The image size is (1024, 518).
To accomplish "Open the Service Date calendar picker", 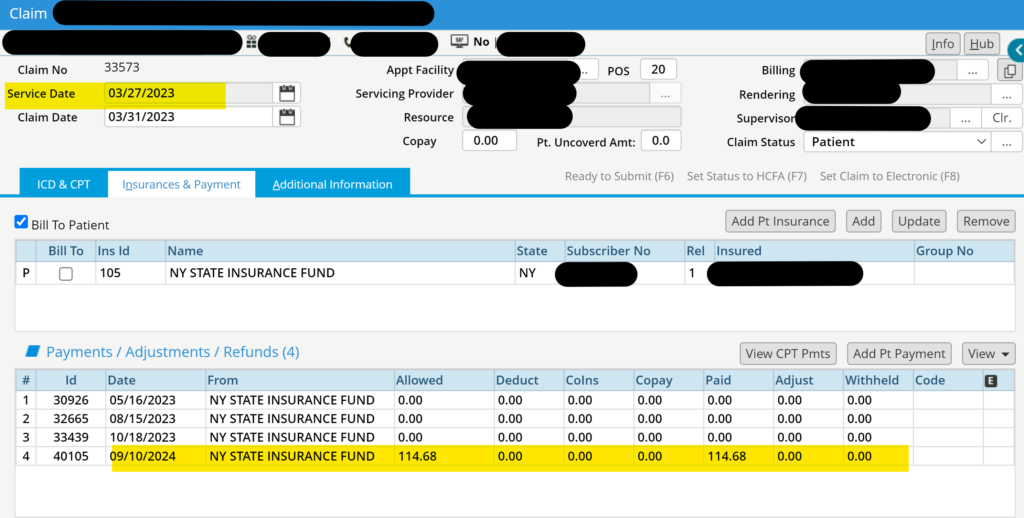I will [287, 93].
